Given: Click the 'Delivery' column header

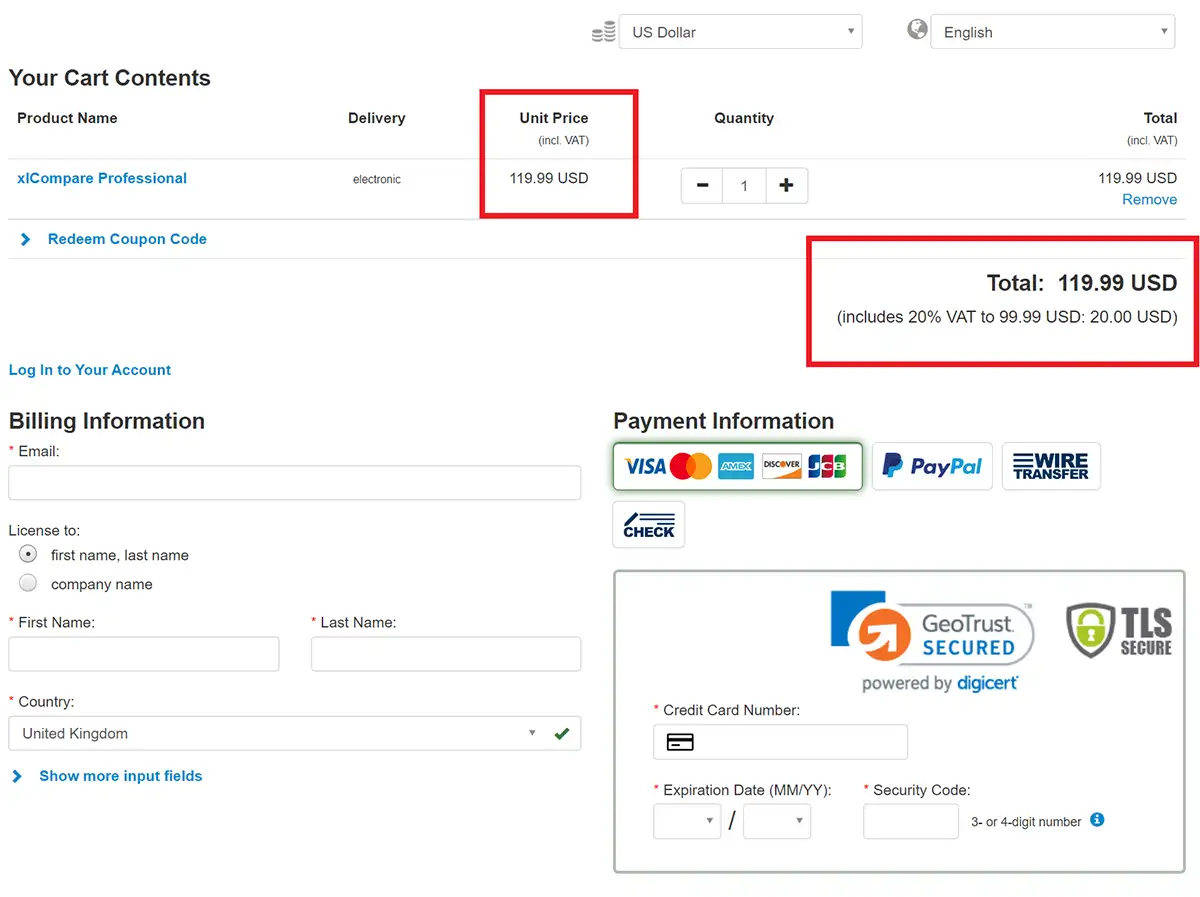Looking at the screenshot, I should point(377,118).
